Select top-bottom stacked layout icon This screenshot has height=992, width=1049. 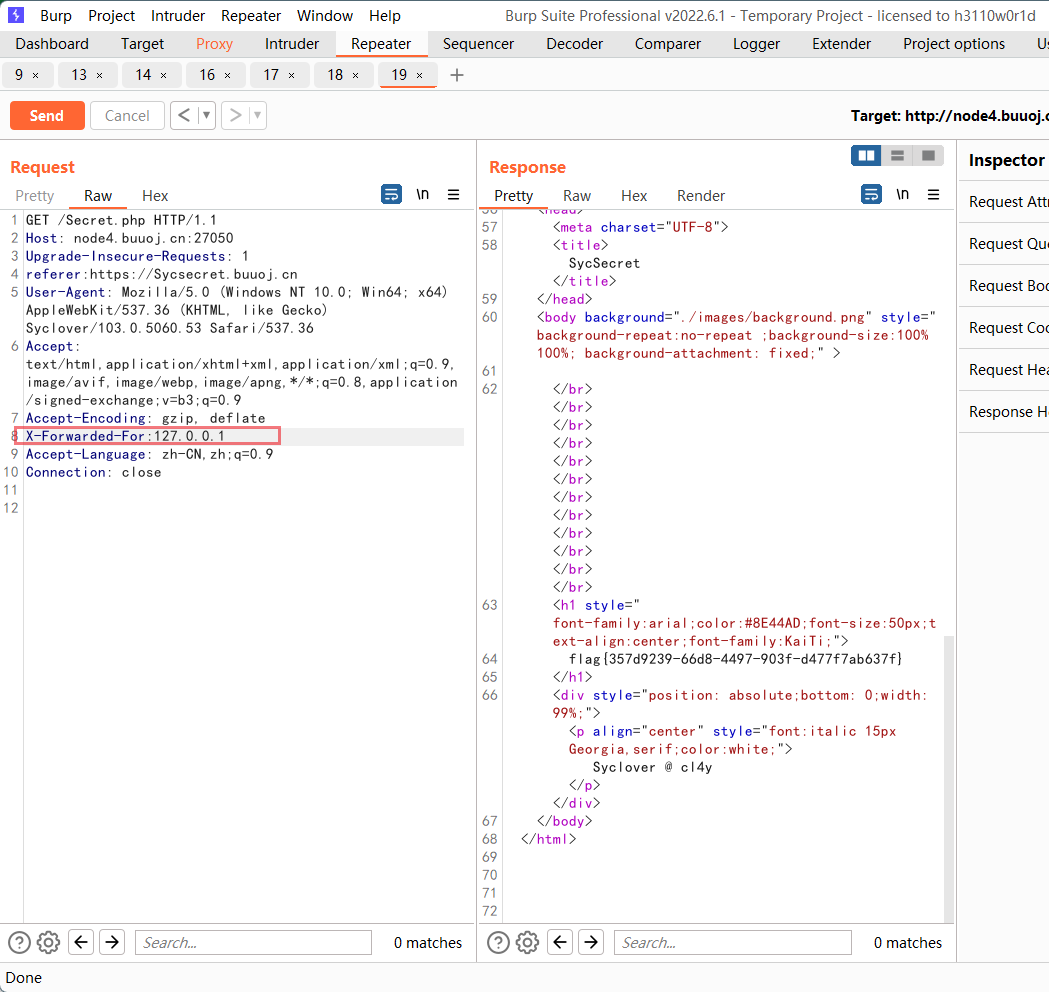(x=897, y=156)
